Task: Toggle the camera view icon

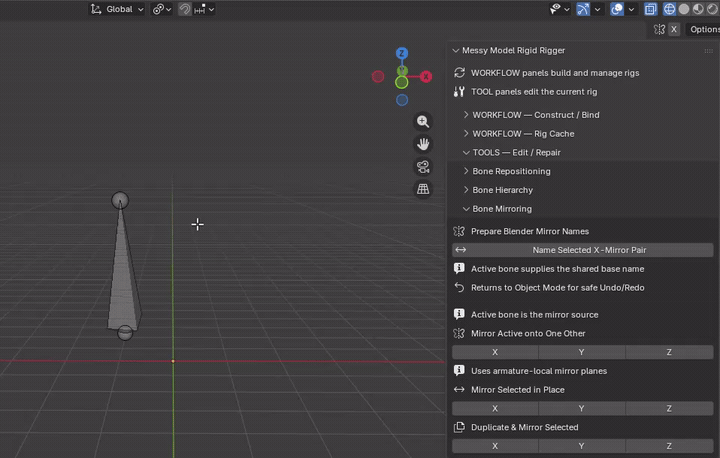Action: click(x=423, y=167)
